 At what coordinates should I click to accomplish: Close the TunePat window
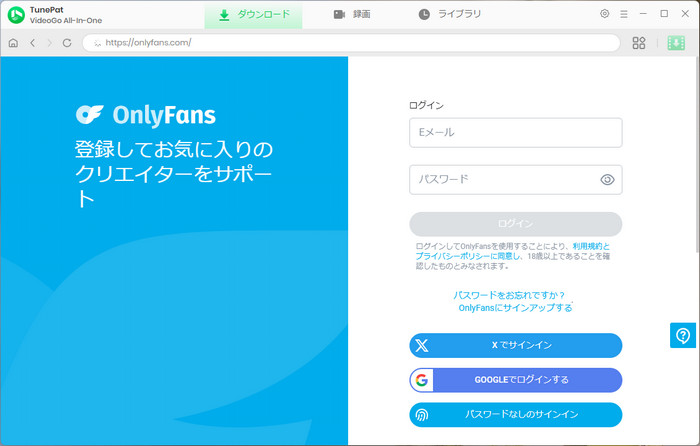pos(685,14)
